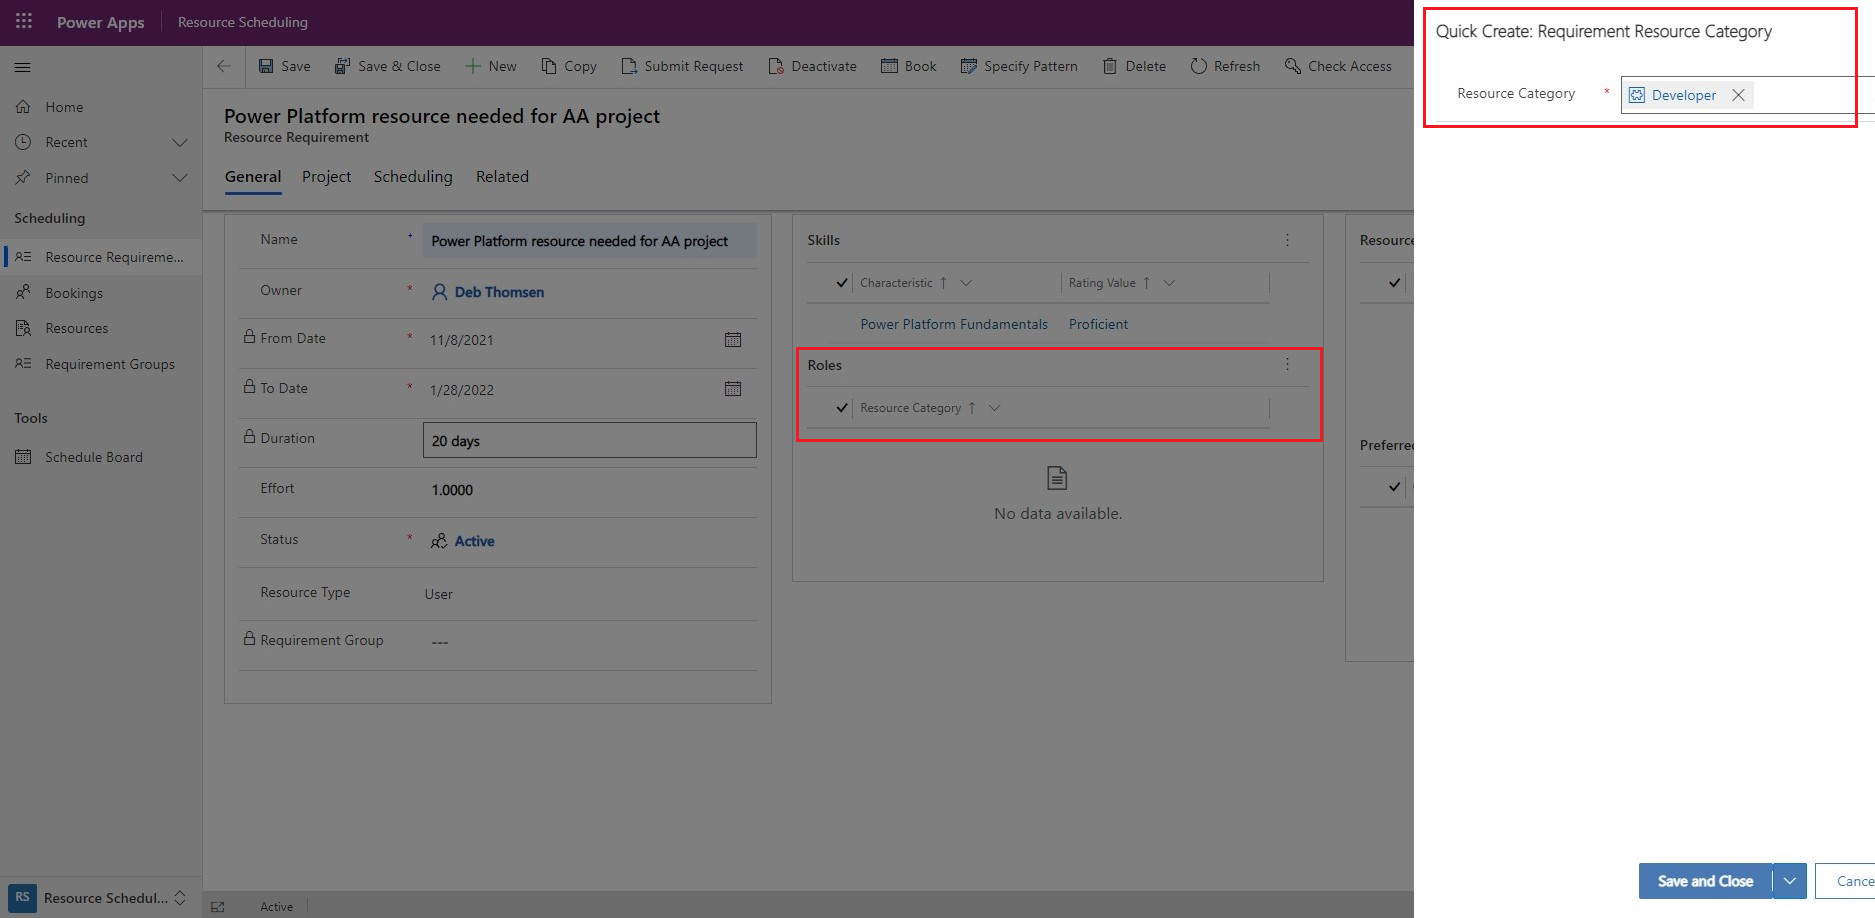Expand the Pinned section chevron
The width and height of the screenshot is (1875, 918).
[180, 178]
